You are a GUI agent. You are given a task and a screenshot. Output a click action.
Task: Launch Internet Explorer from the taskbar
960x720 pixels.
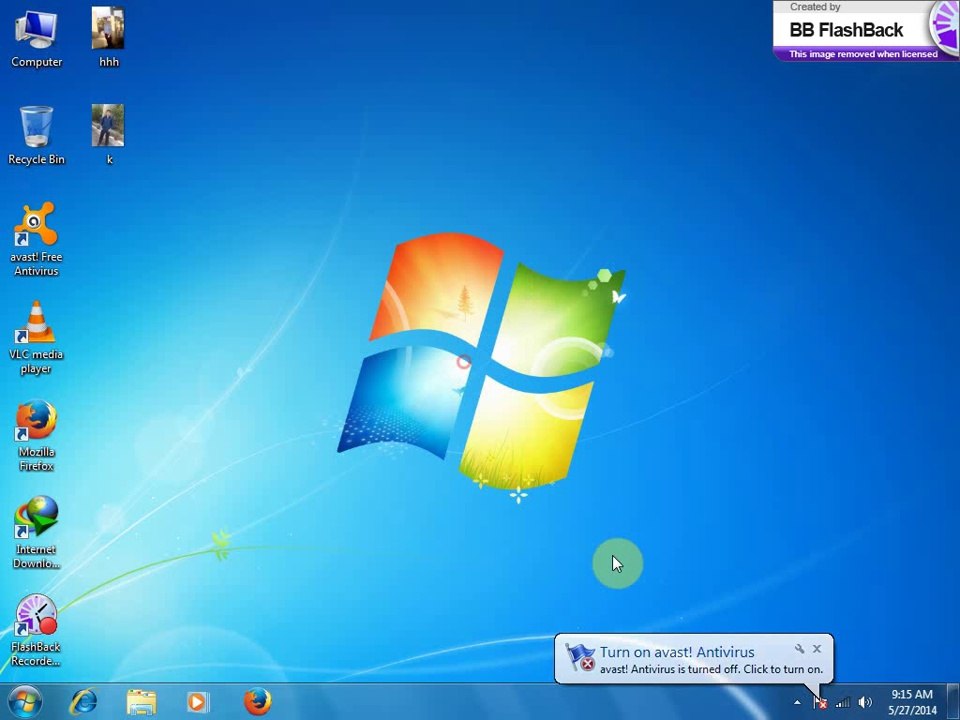pos(83,702)
